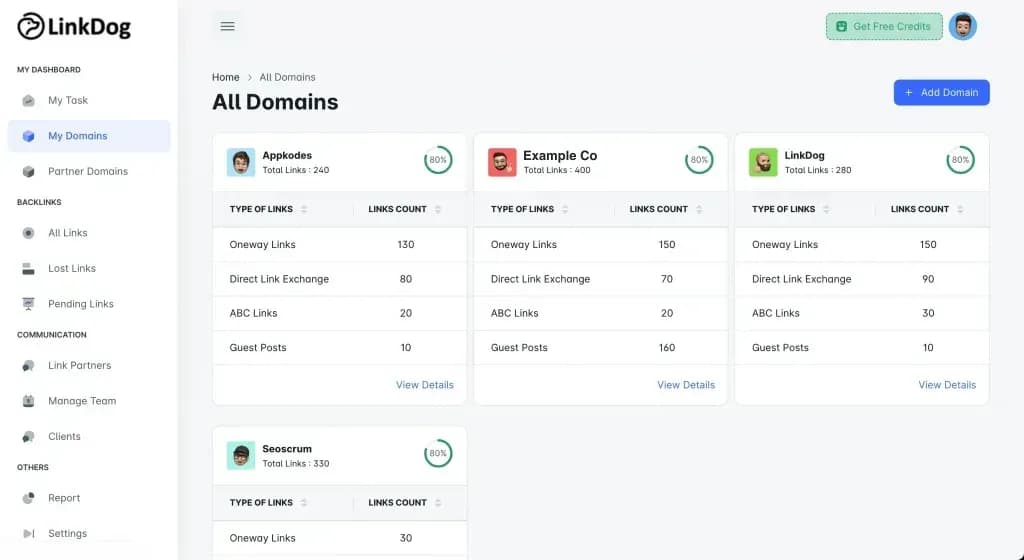Viewport: 1024px width, 560px height.
Task: Click the Report pie chart icon
Action: pos(28,498)
